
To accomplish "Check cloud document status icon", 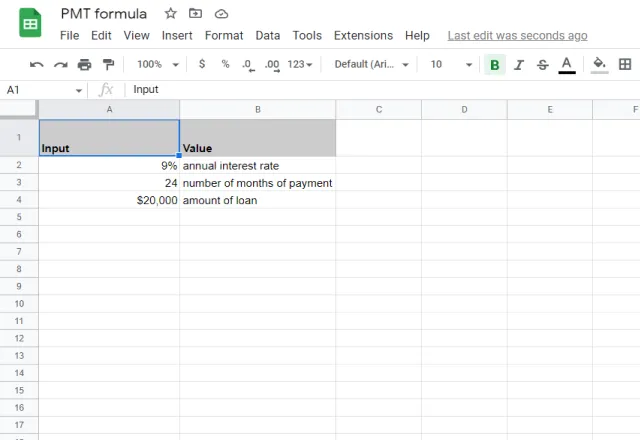I will [221, 14].
